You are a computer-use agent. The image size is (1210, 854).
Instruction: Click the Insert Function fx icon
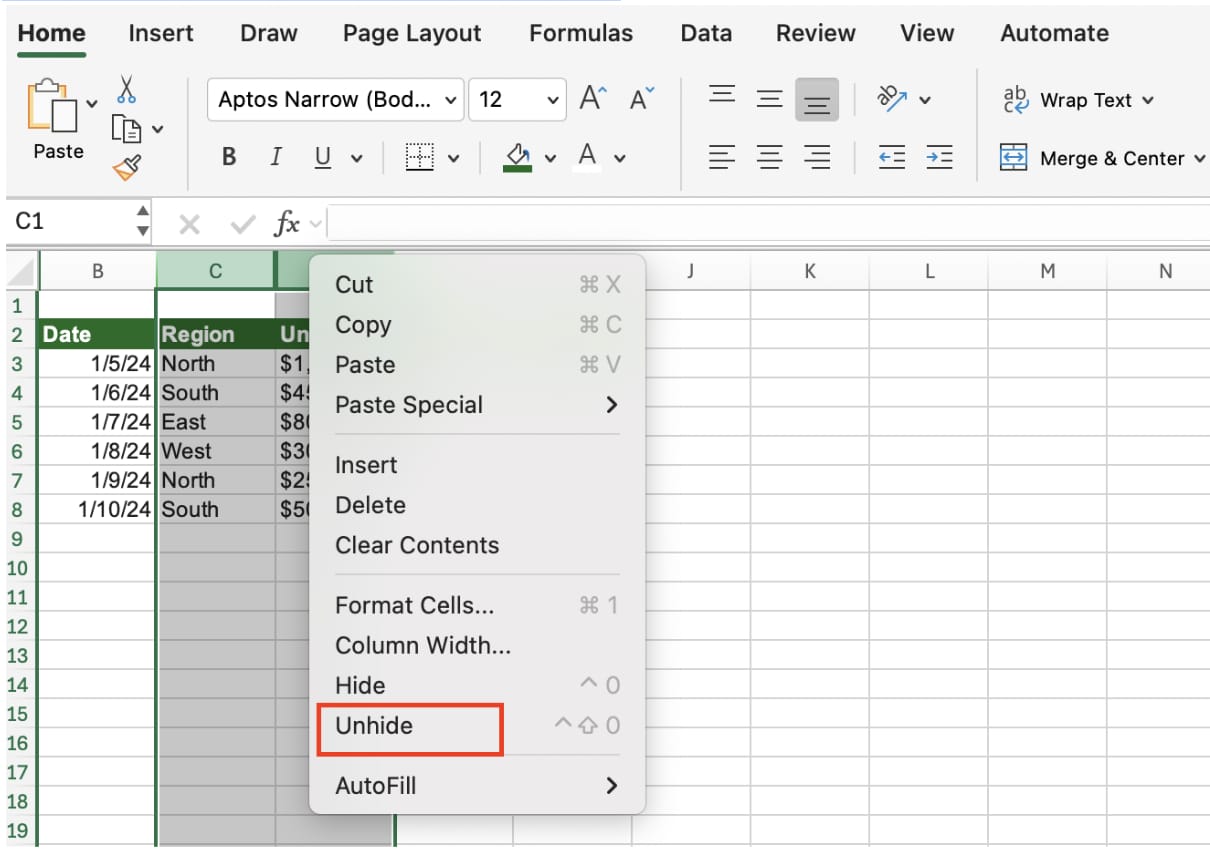pyautogui.click(x=287, y=224)
